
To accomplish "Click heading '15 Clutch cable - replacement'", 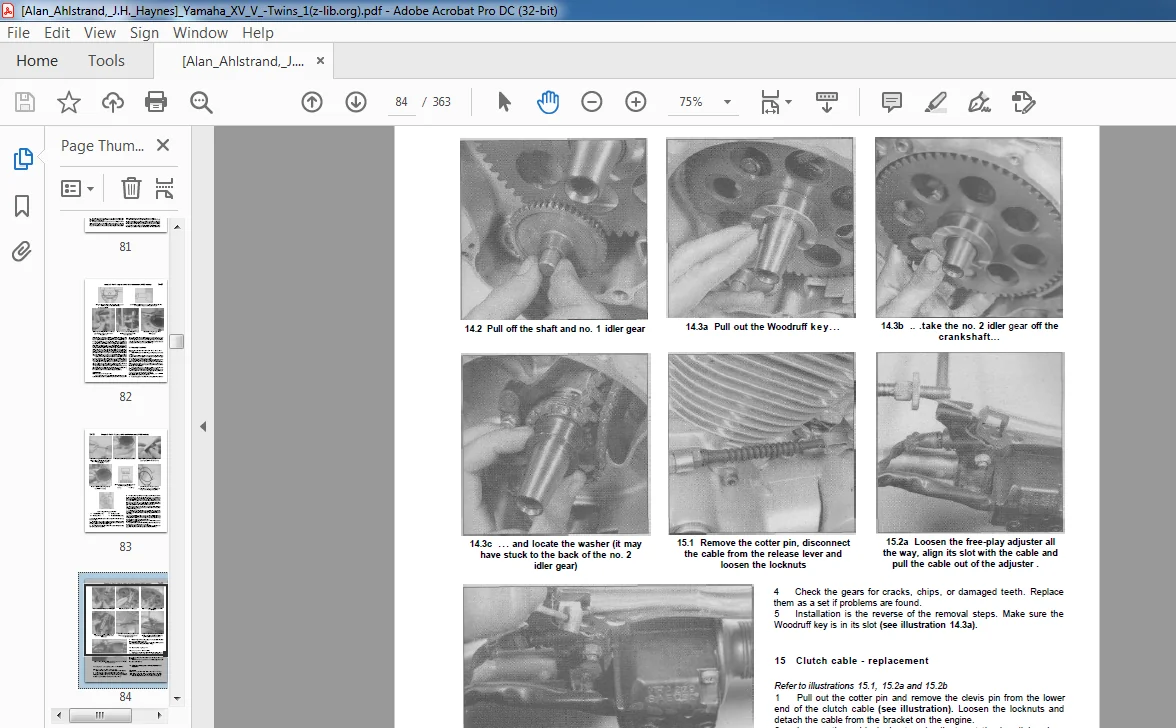I will click(851, 661).
